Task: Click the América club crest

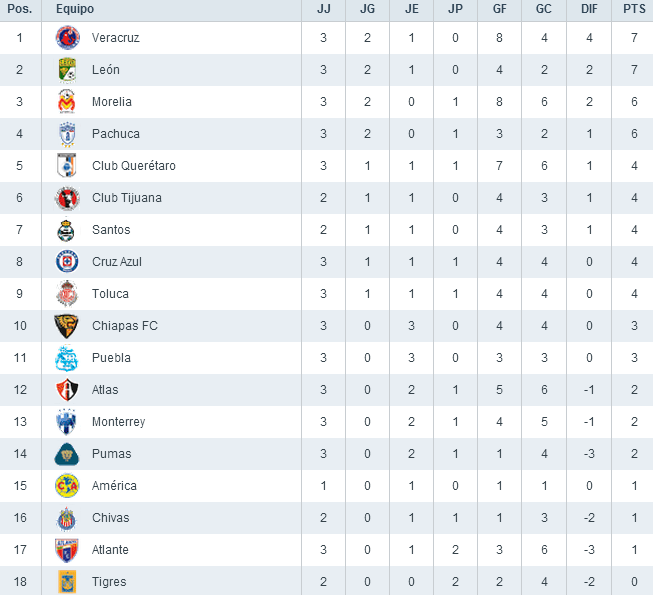Action: click(68, 486)
